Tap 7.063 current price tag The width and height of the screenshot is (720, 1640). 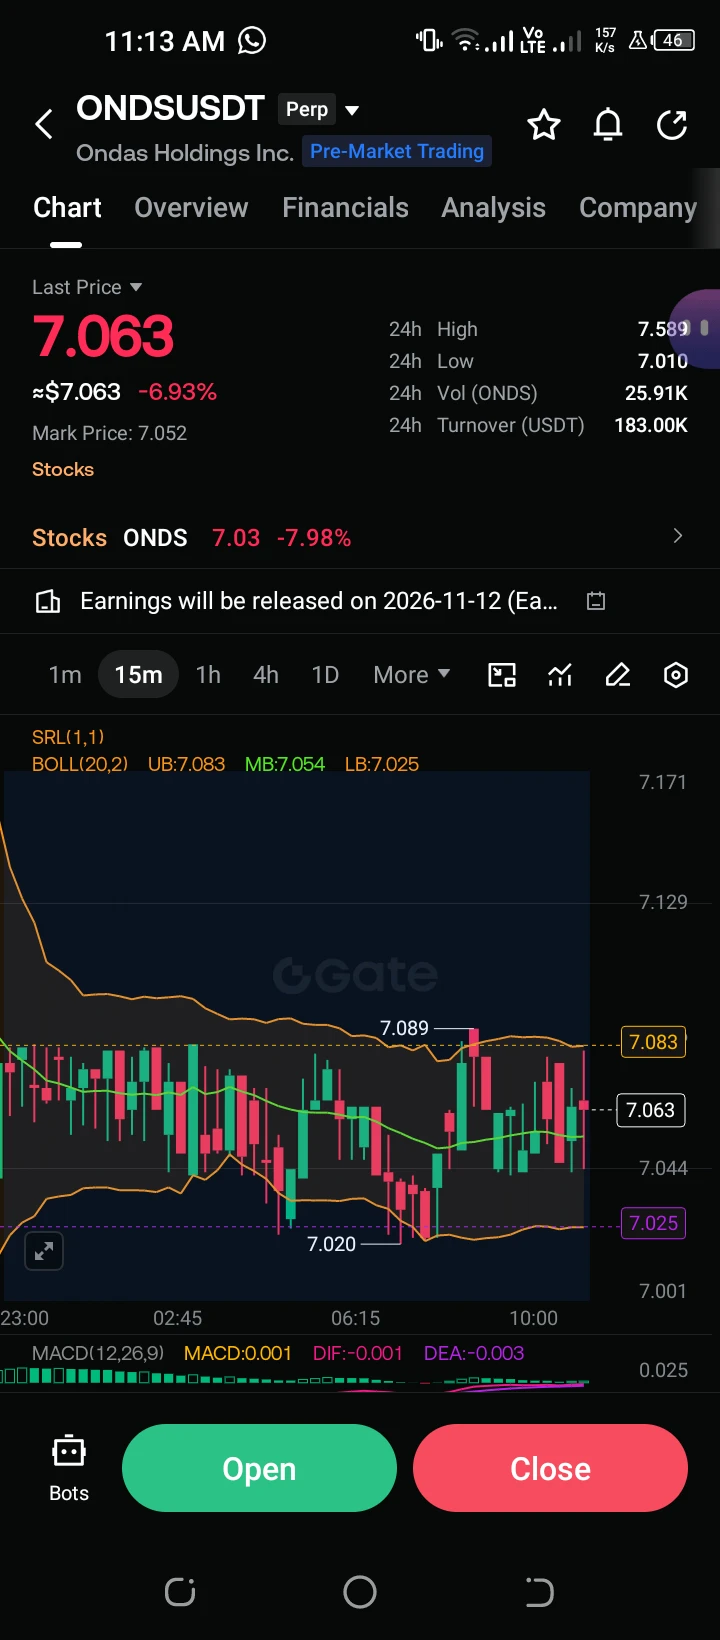[x=650, y=1110]
